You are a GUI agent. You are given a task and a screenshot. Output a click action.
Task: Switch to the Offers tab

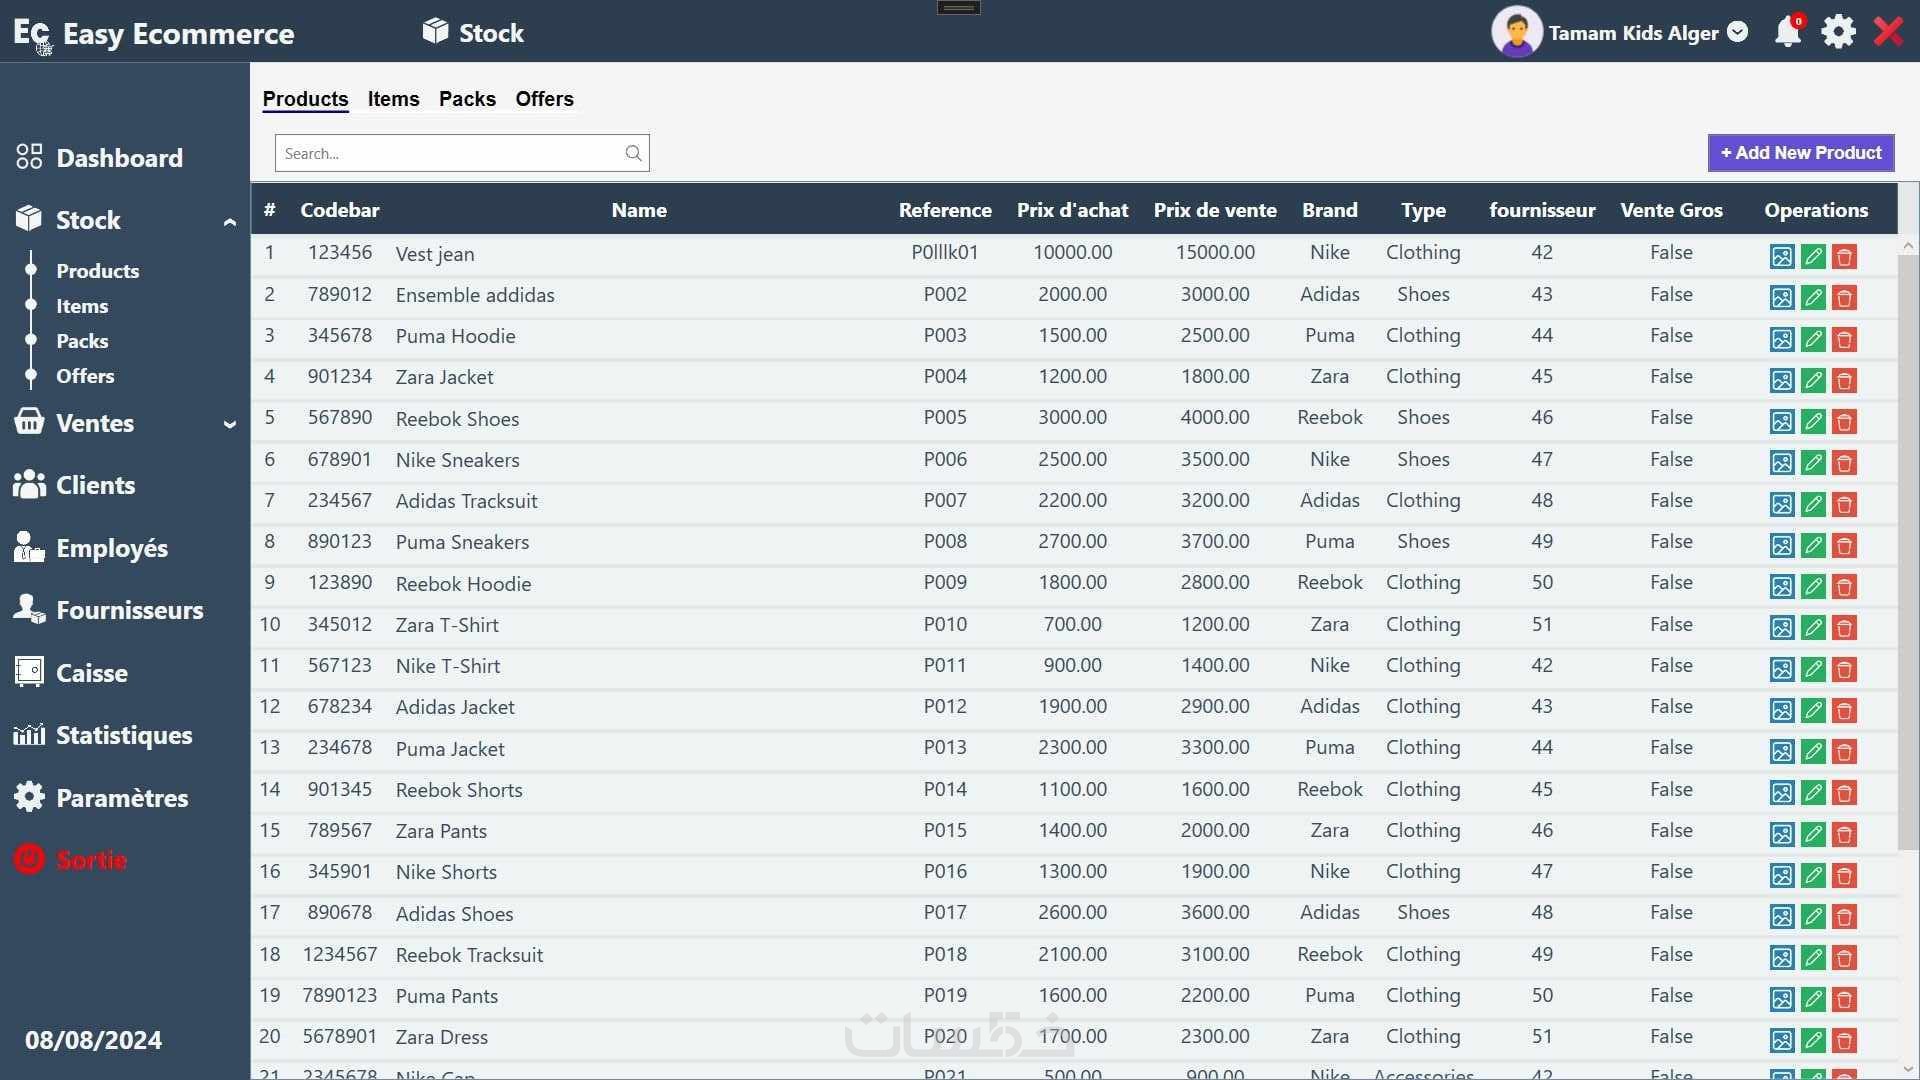click(544, 99)
